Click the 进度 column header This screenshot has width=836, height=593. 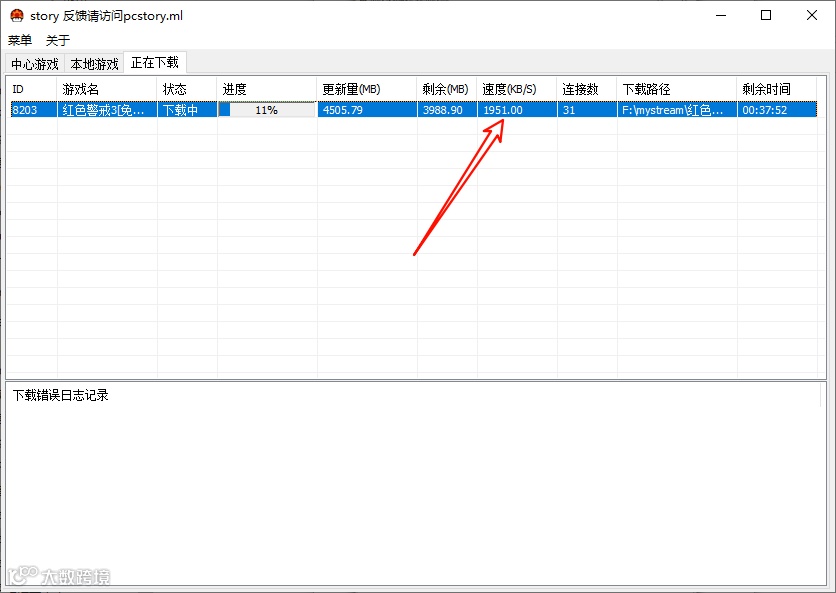click(x=267, y=89)
